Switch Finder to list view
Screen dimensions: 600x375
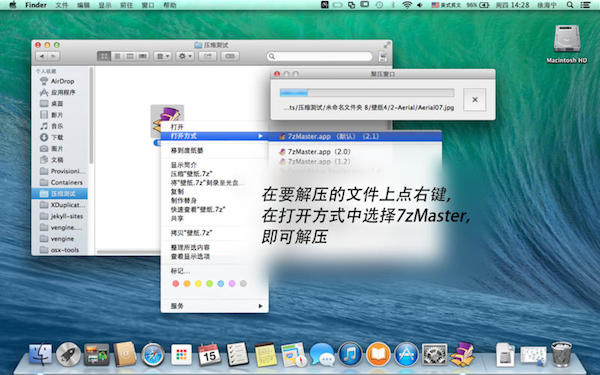coord(117,56)
